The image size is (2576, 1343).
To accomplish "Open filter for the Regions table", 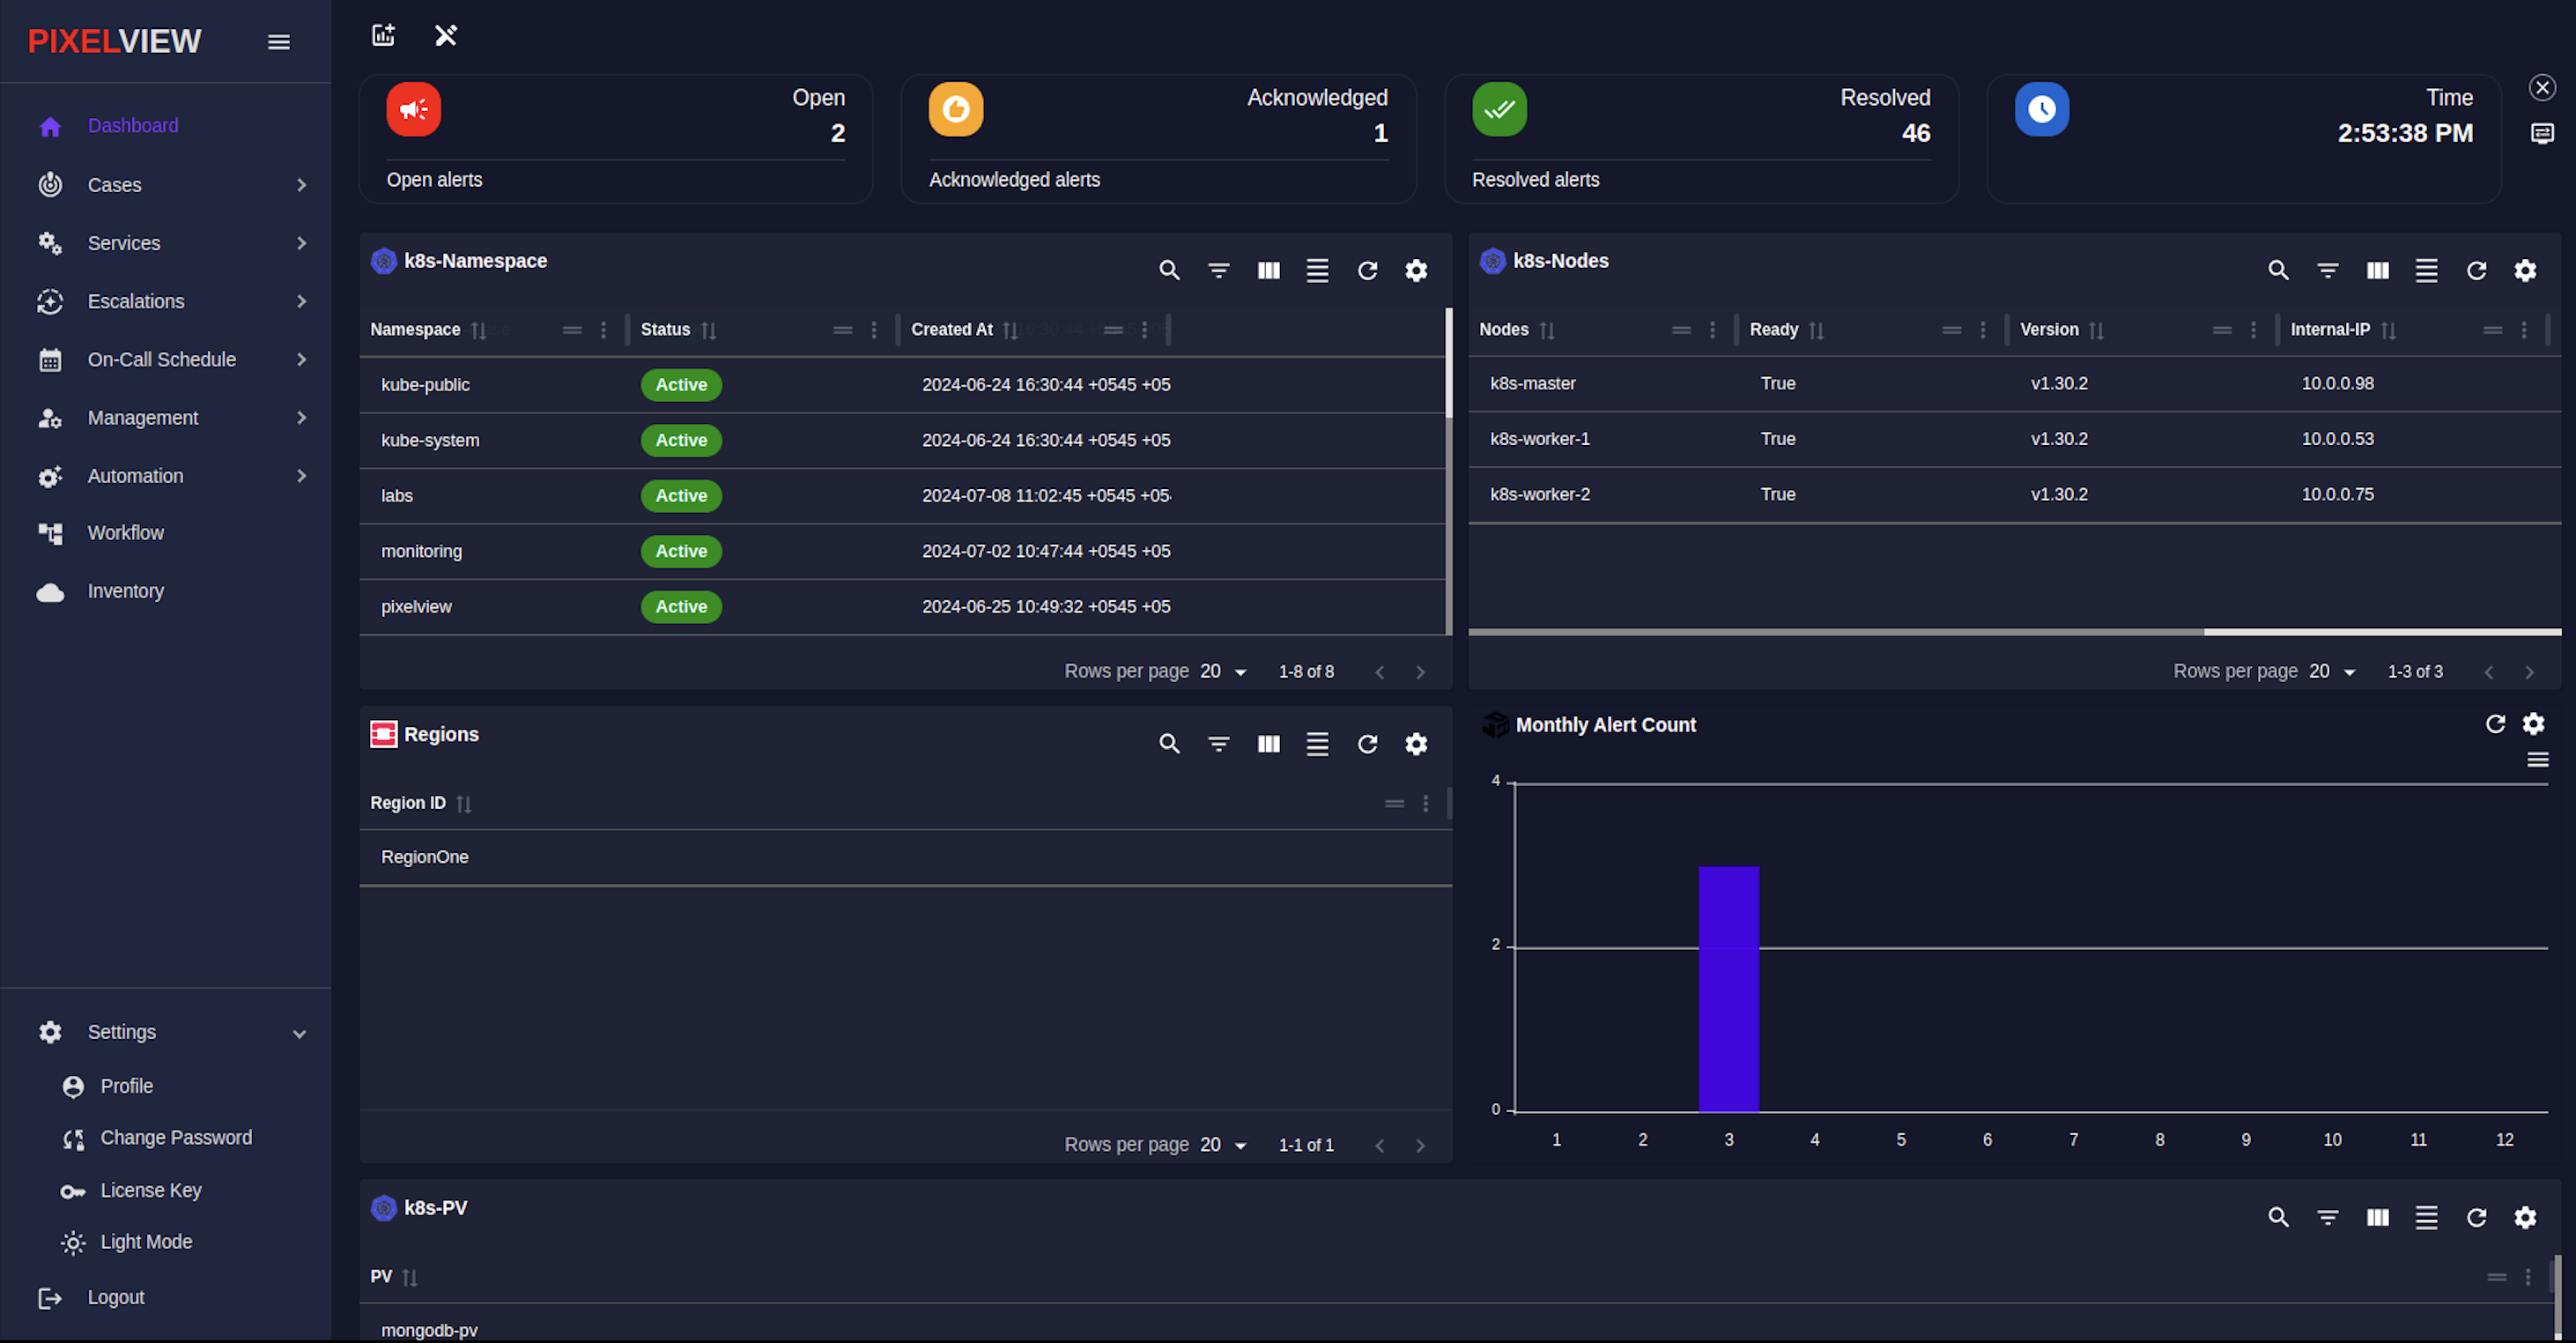I will pyautogui.click(x=1218, y=744).
